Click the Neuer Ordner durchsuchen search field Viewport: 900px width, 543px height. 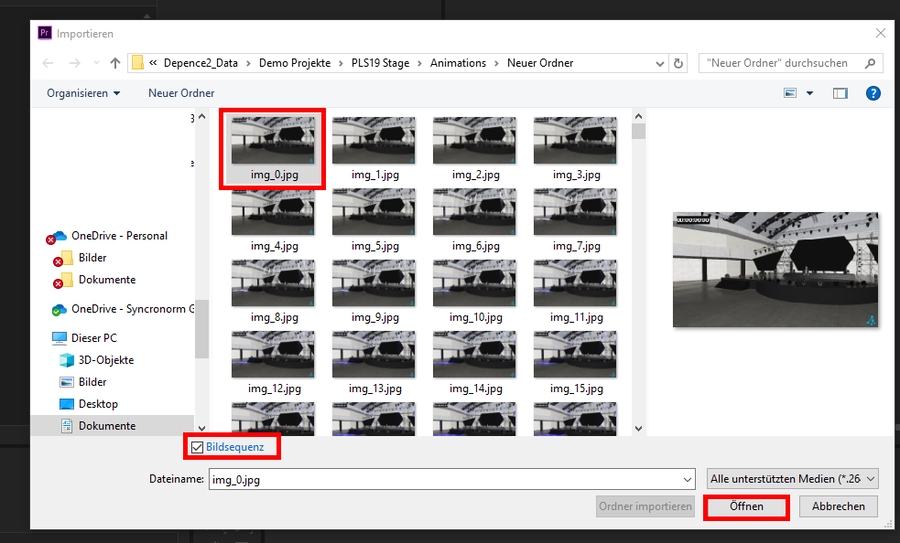[x=785, y=63]
